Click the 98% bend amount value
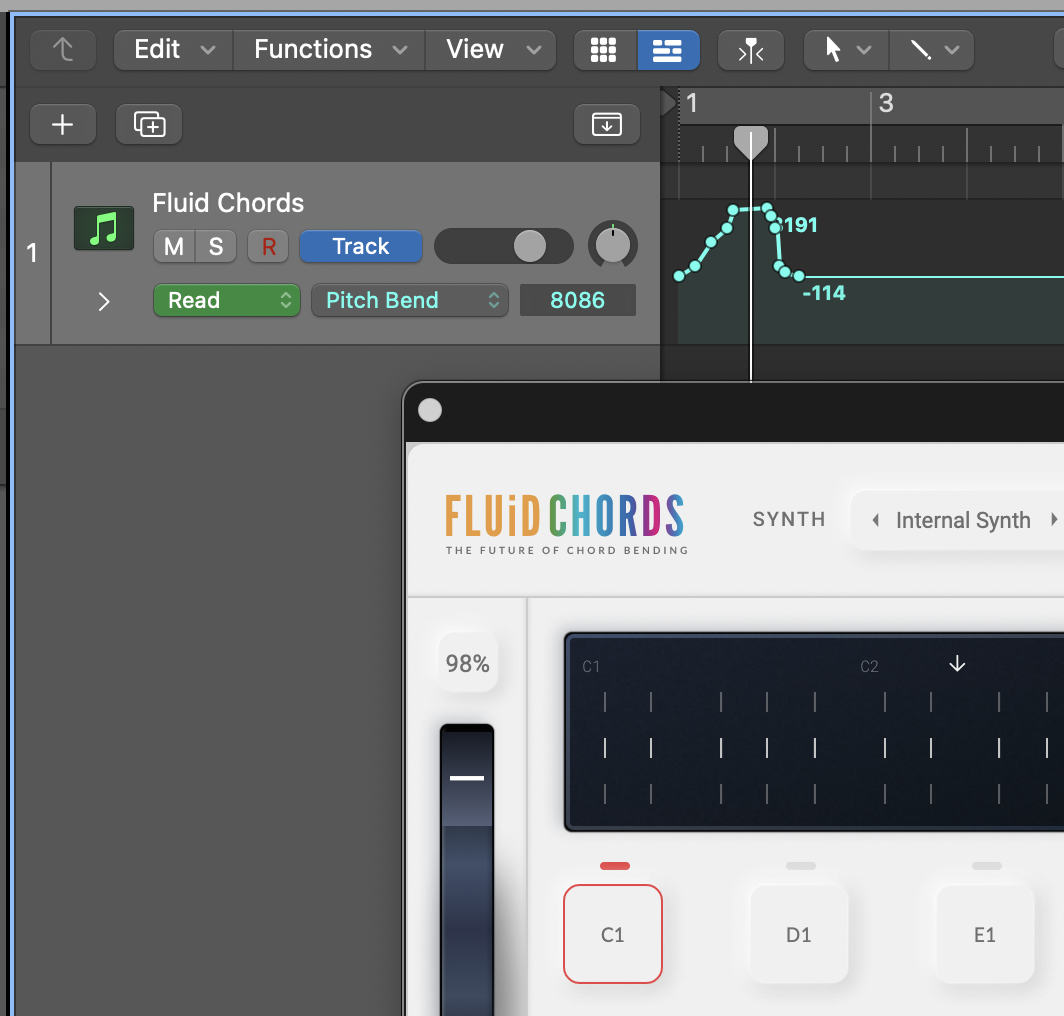The width and height of the screenshot is (1064, 1016). pos(468,663)
